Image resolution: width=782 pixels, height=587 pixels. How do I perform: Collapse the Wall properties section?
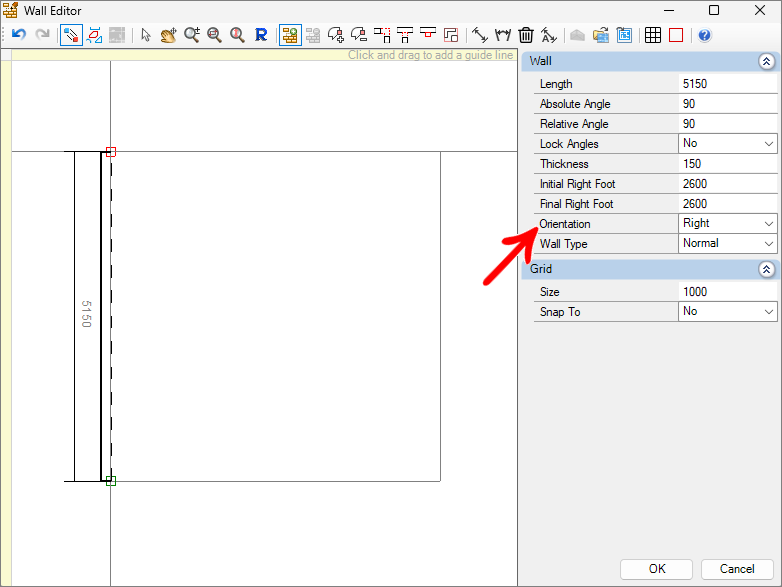coord(766,61)
